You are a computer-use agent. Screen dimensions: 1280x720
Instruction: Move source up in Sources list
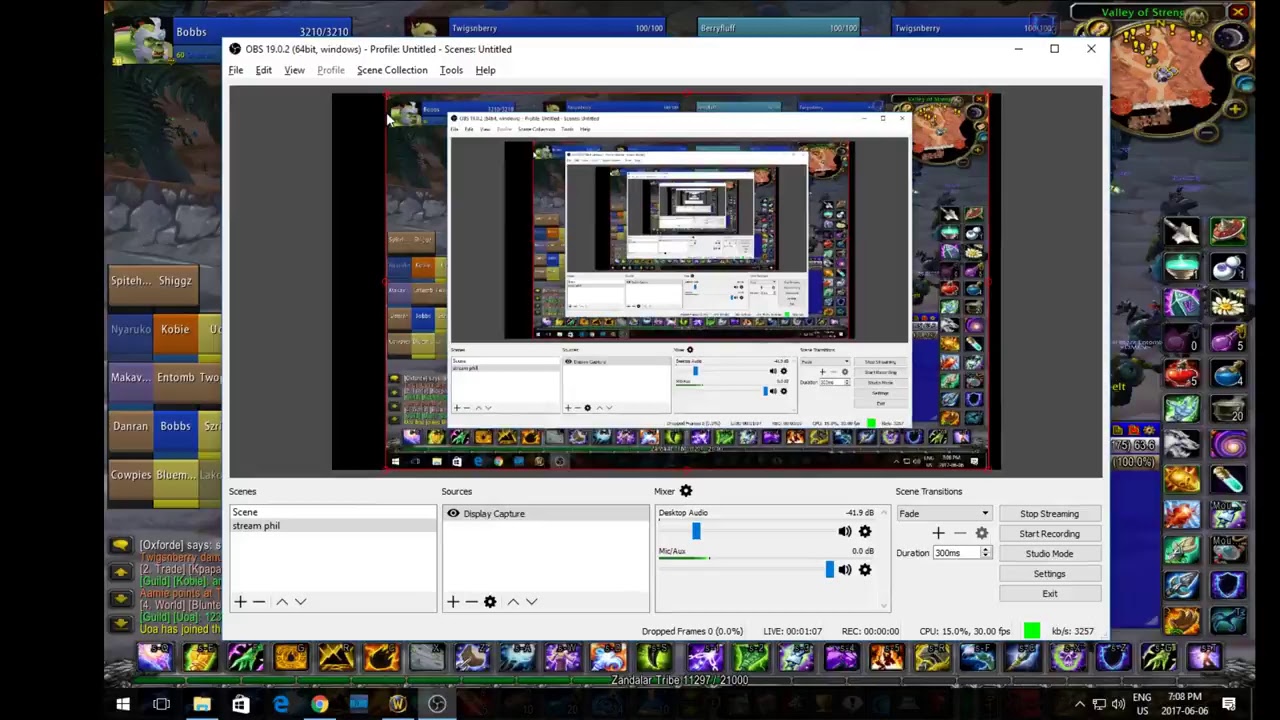point(513,602)
